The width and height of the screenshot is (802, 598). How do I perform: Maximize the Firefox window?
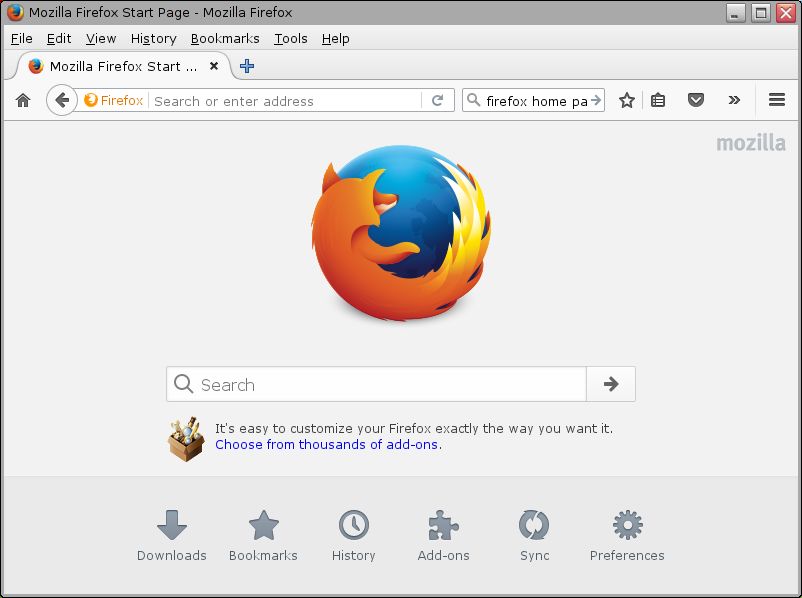[761, 12]
